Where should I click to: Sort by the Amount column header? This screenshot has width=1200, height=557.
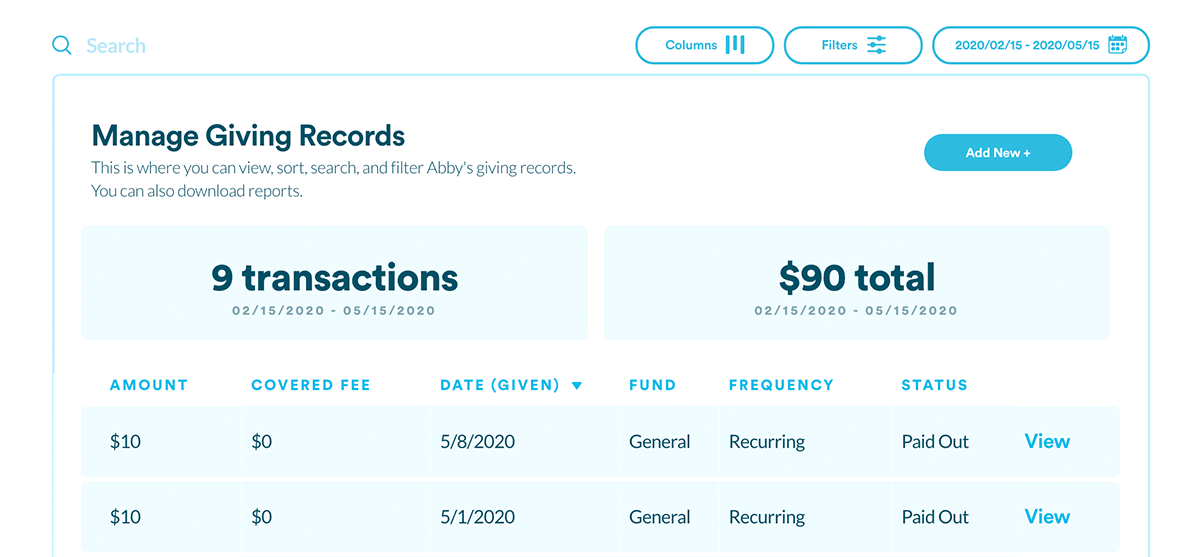click(x=149, y=385)
